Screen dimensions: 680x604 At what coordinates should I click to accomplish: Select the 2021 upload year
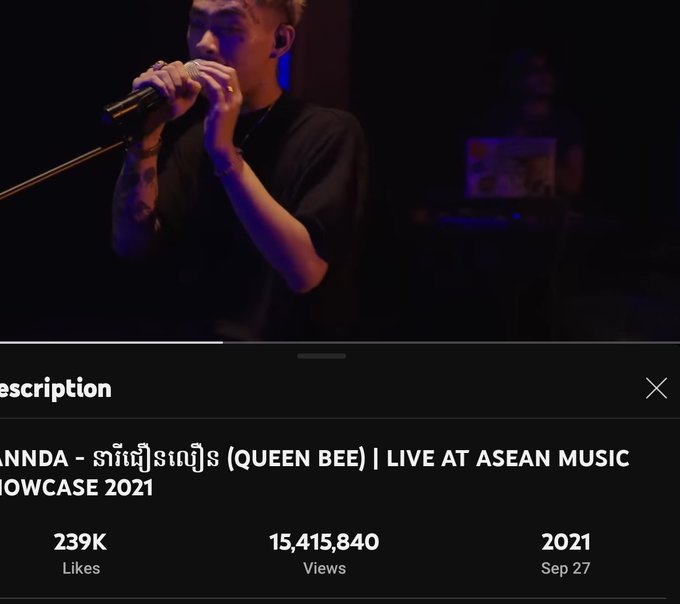pyautogui.click(x=566, y=542)
